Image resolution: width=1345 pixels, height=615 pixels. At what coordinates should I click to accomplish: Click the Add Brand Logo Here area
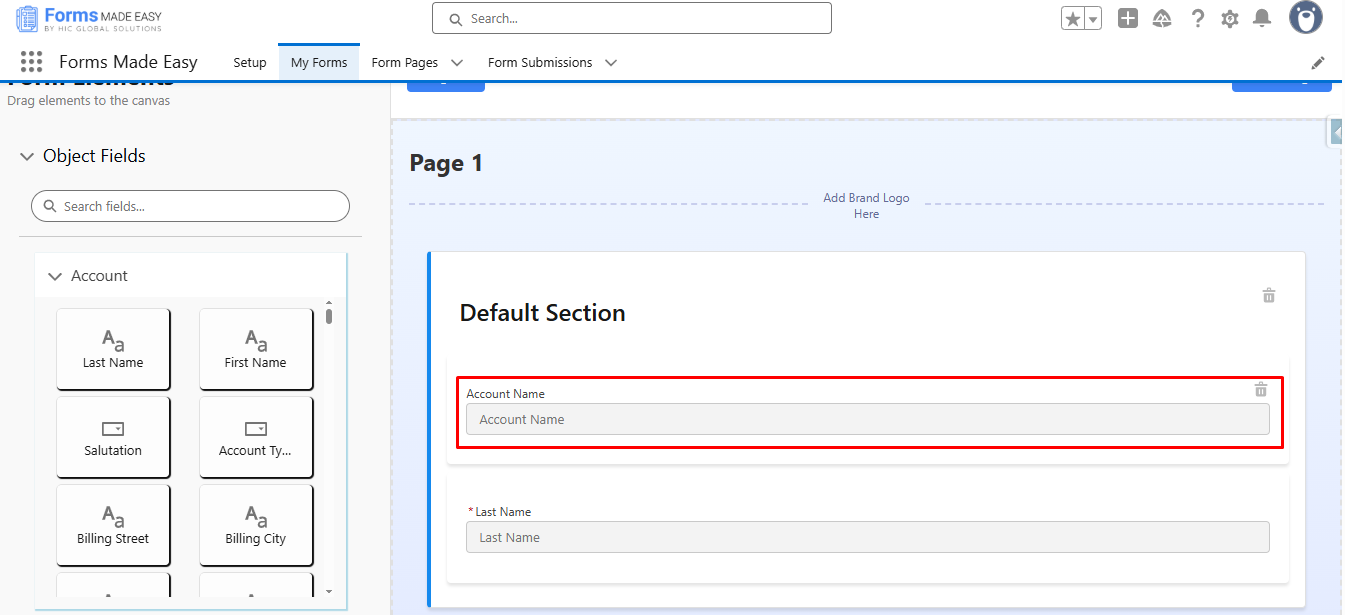coord(866,205)
